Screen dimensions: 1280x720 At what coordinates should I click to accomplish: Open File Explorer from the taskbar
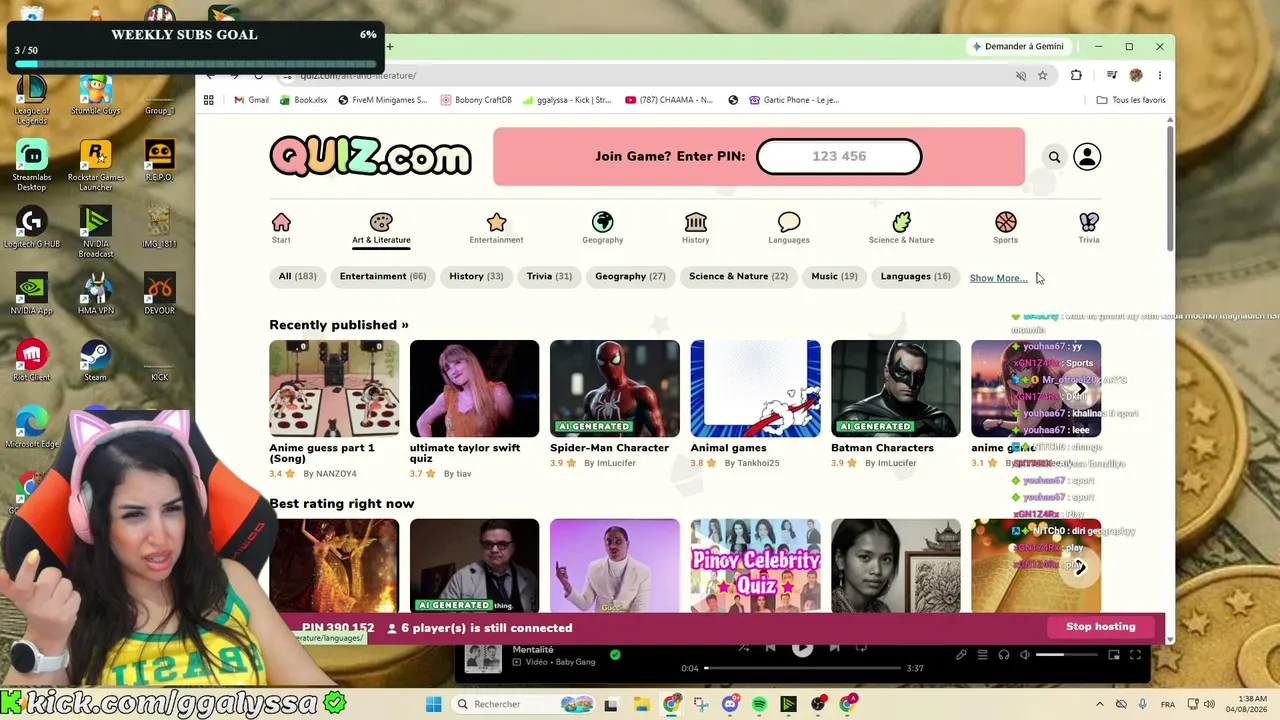click(x=642, y=704)
